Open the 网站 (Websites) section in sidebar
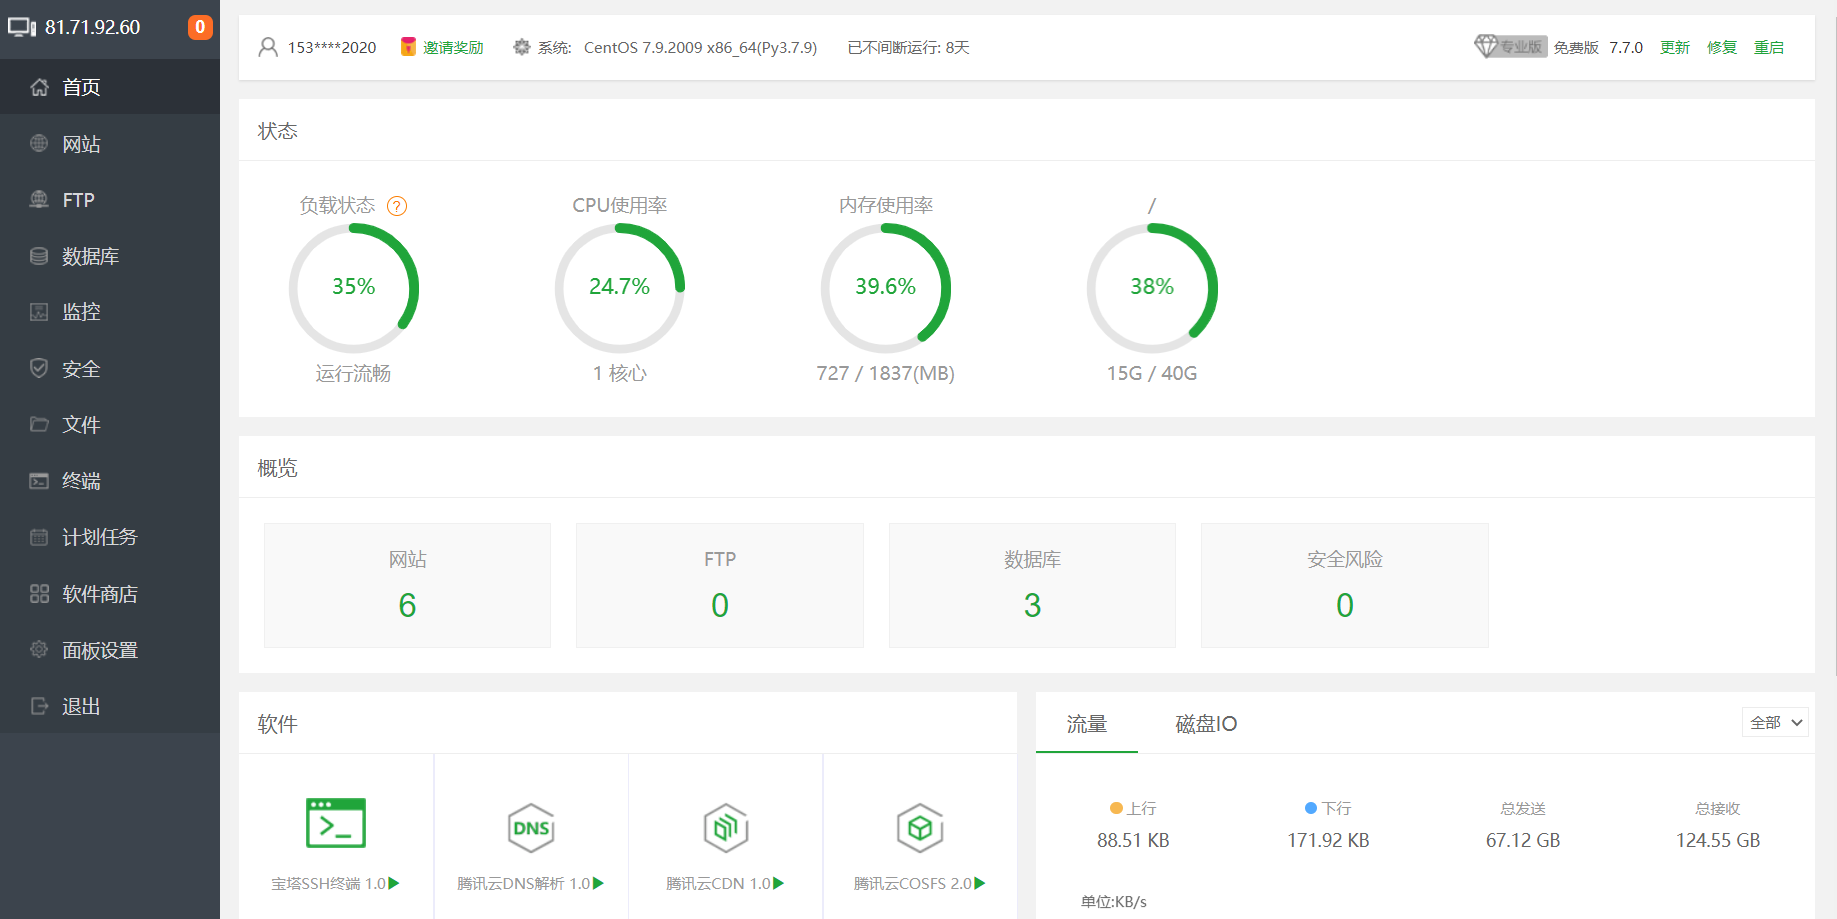The image size is (1837, 919). pos(82,143)
